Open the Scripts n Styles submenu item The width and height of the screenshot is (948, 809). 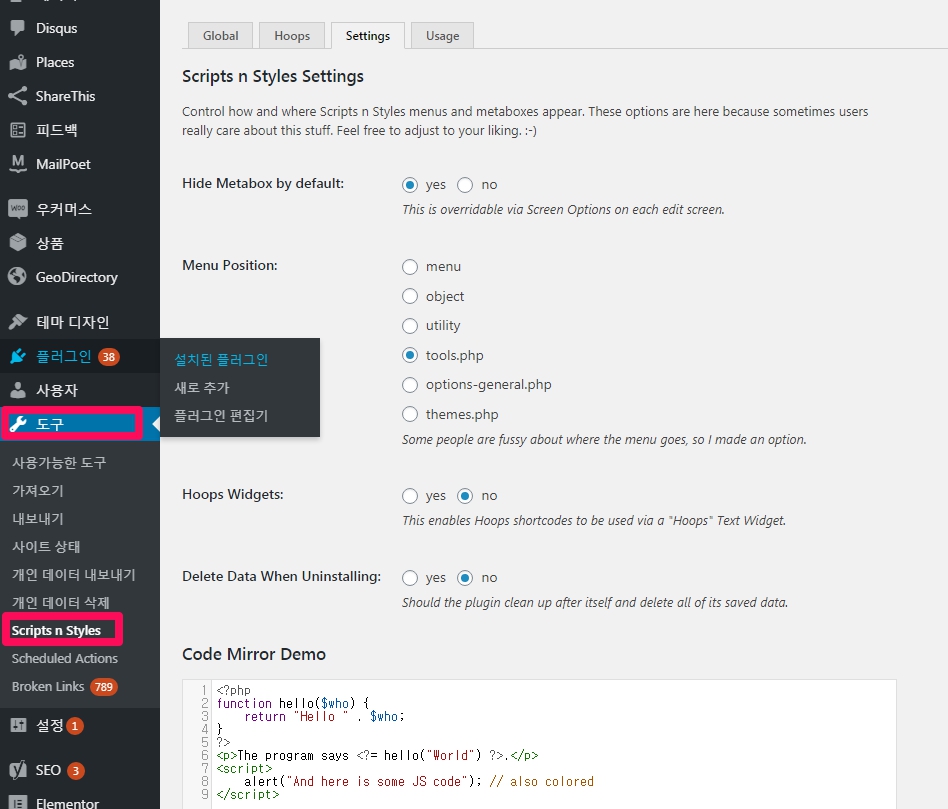coord(56,630)
